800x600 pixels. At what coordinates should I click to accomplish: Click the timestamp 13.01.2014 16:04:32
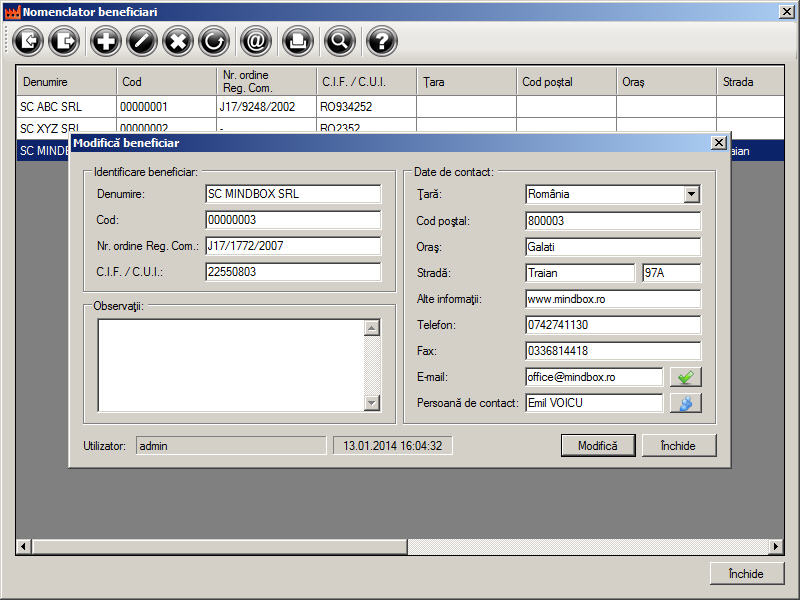click(x=392, y=446)
